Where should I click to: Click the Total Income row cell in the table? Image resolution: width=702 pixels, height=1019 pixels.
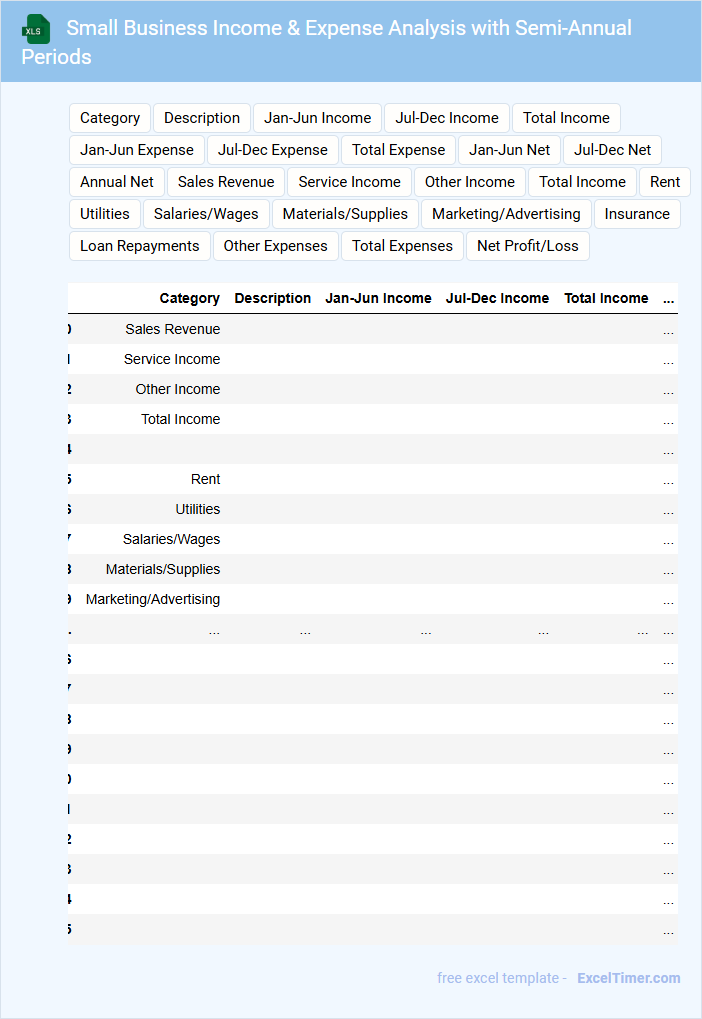click(181, 419)
